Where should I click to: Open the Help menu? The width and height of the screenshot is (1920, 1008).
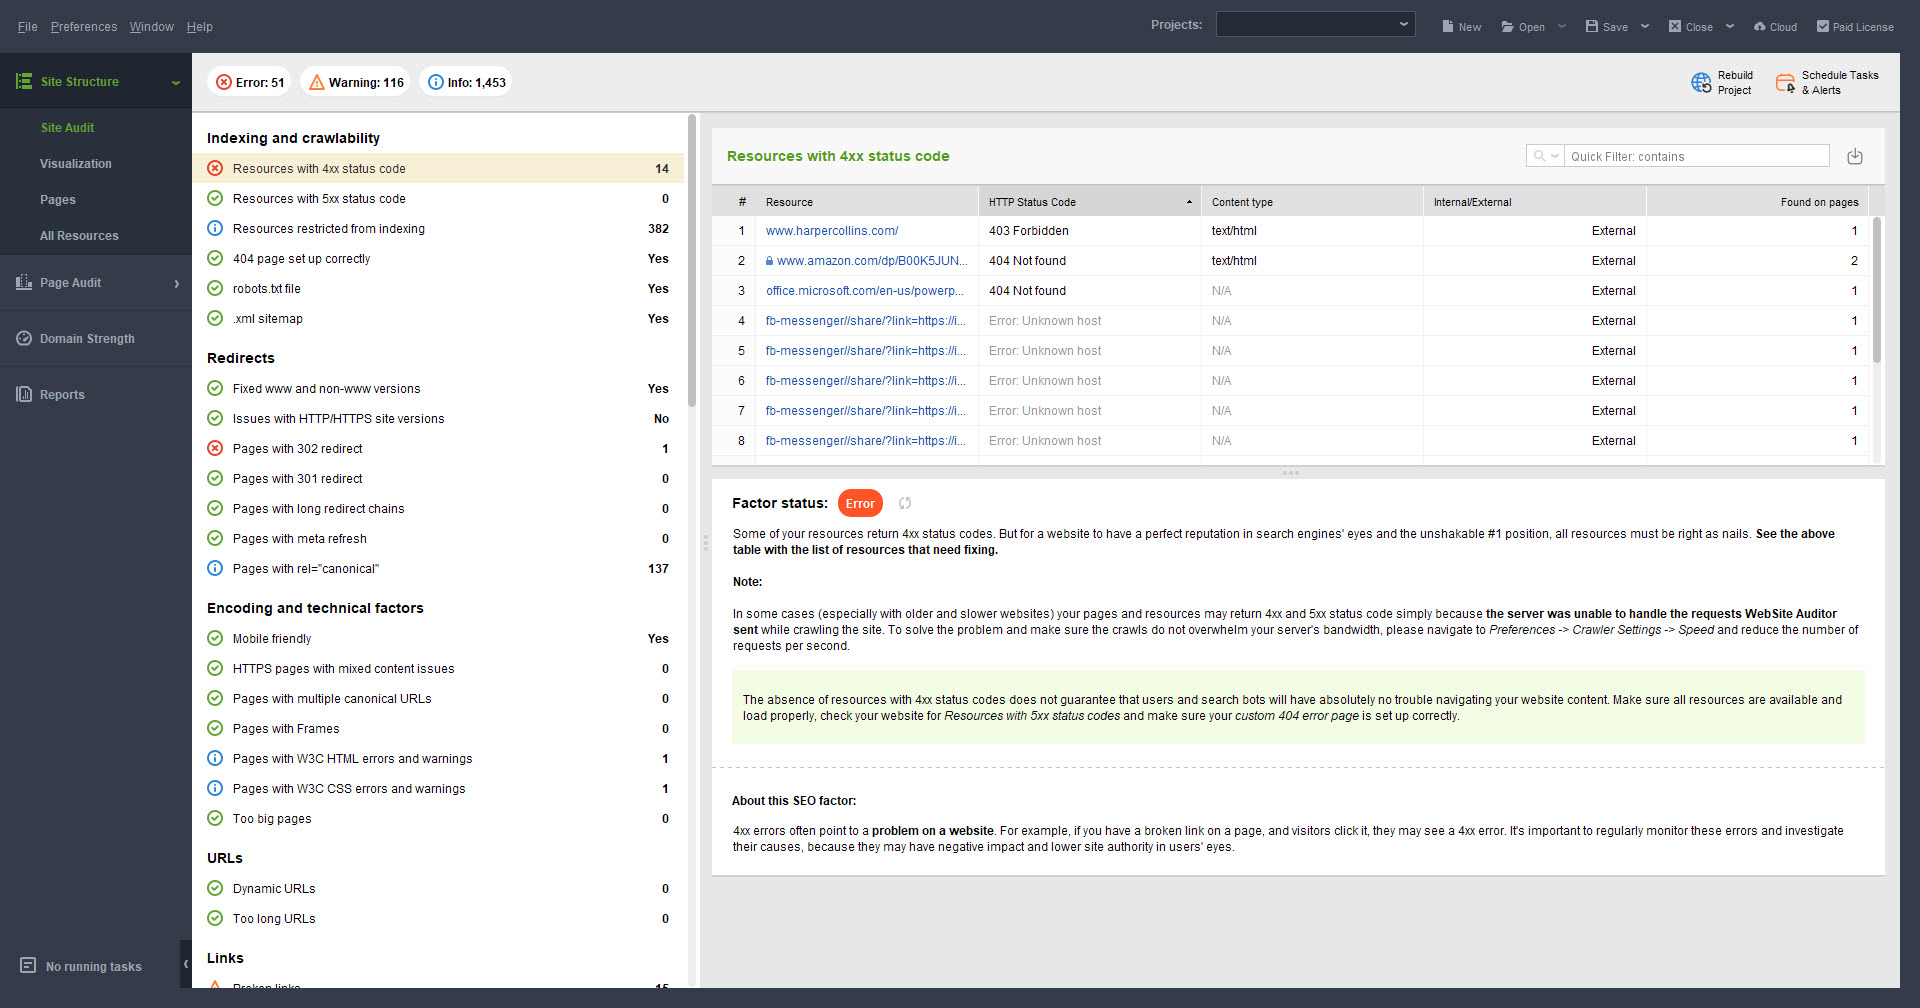point(200,27)
